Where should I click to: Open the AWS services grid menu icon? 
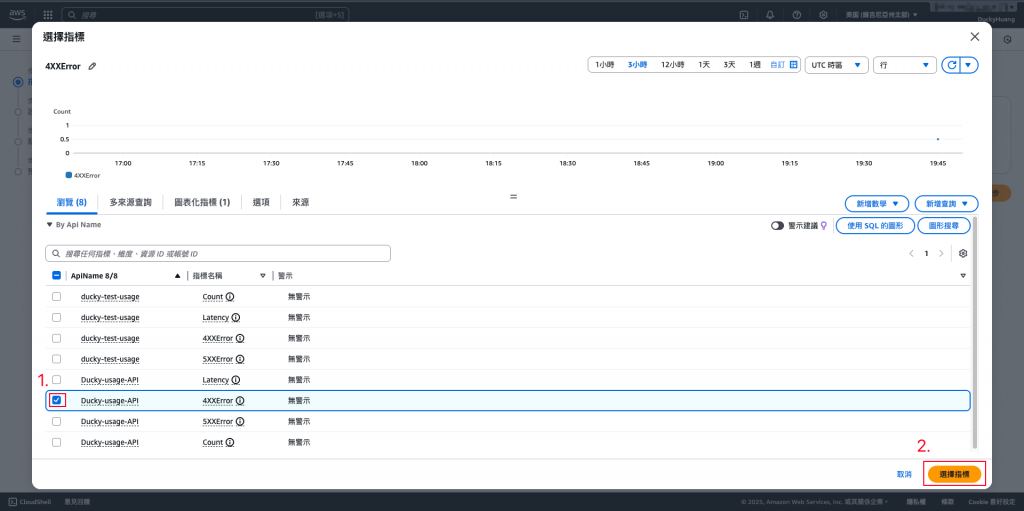tap(48, 14)
